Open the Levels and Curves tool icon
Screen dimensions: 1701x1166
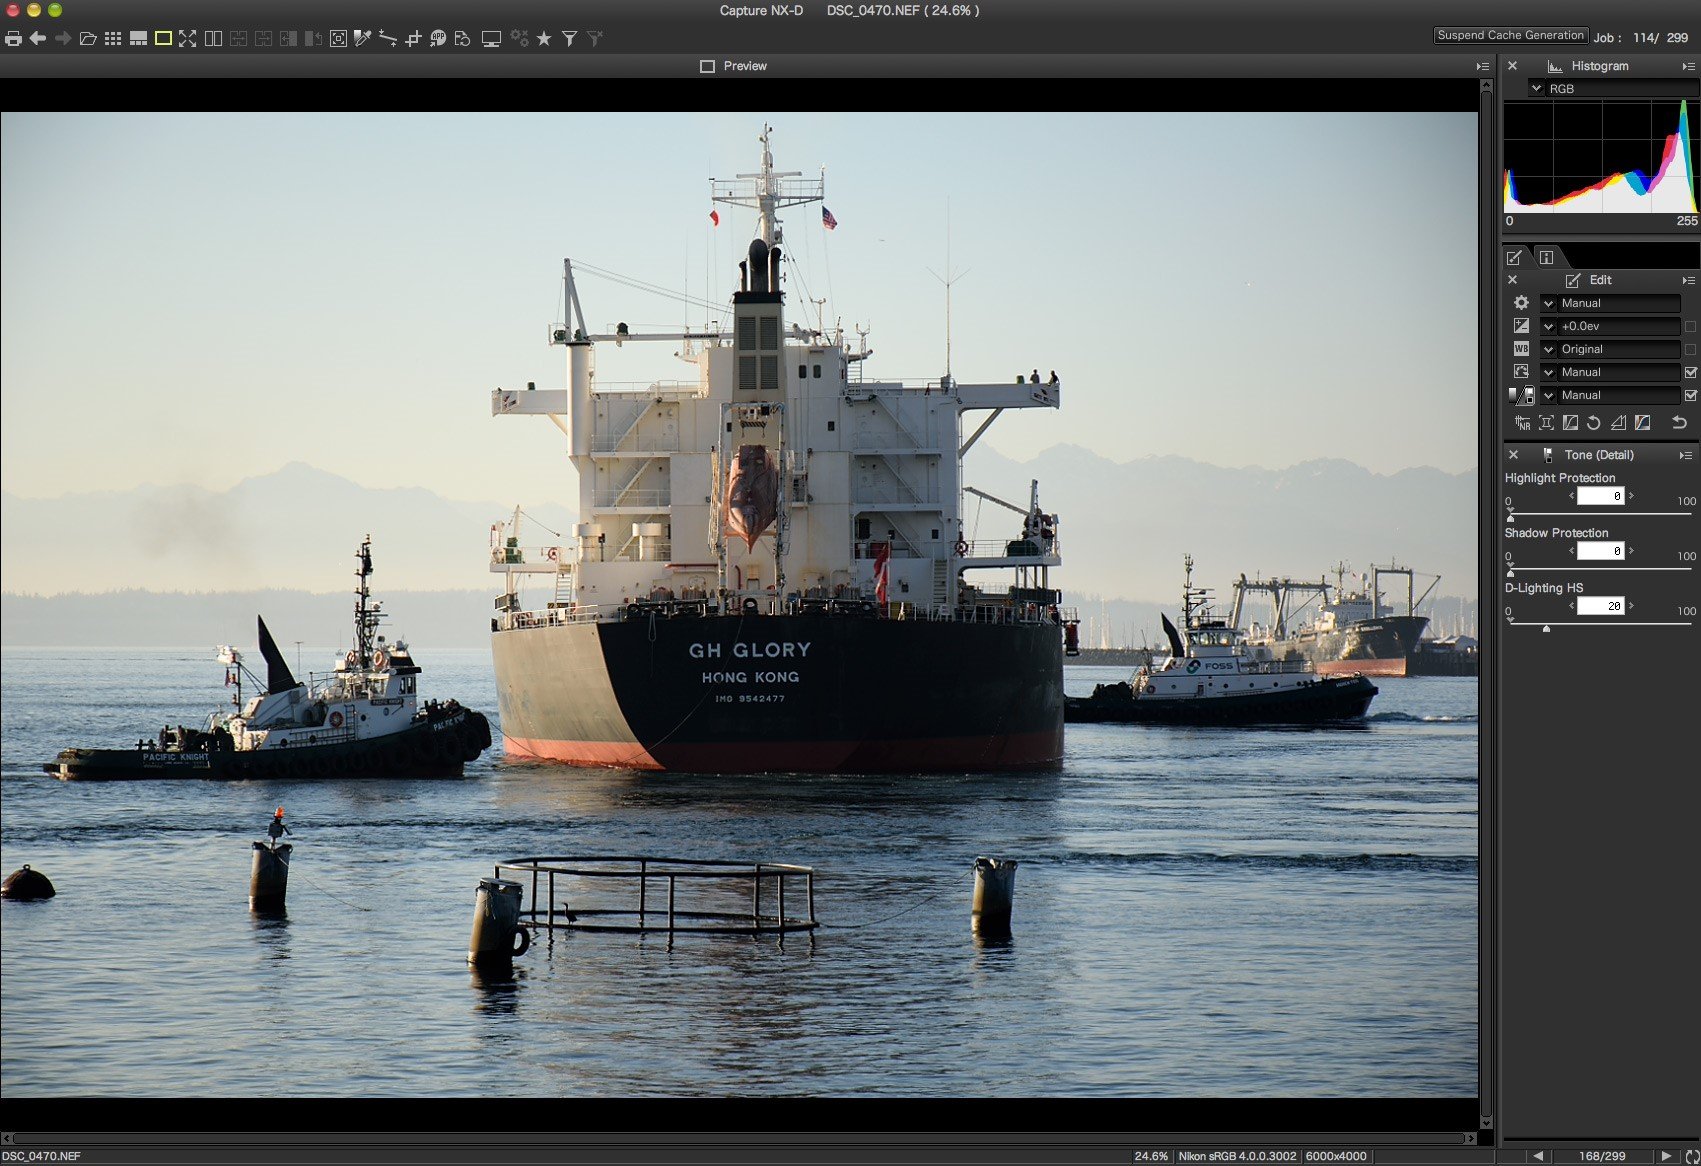(x=1570, y=423)
